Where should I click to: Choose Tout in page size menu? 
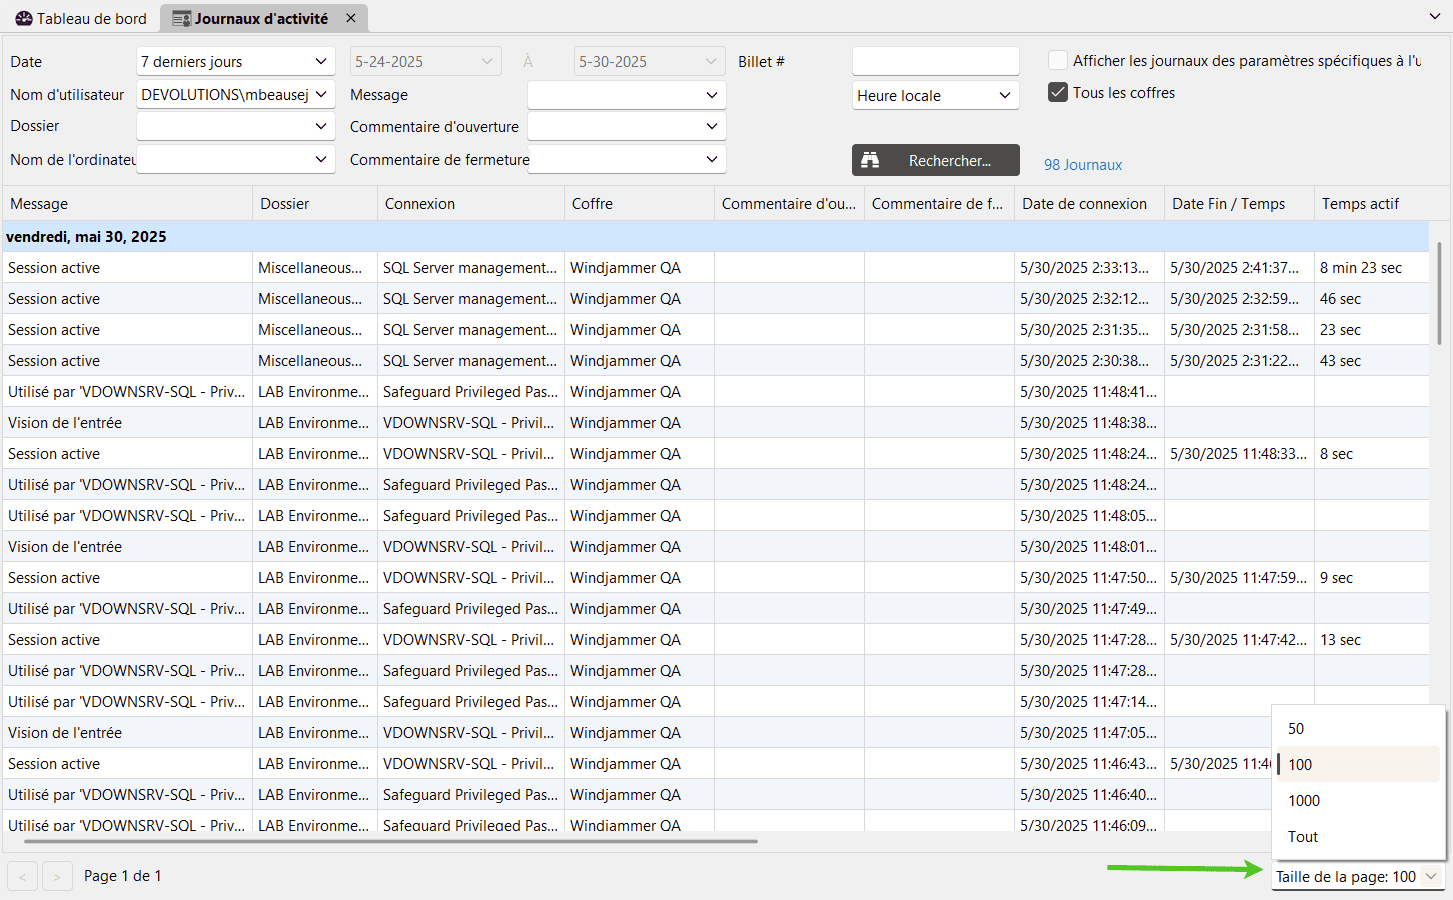pos(1303,836)
